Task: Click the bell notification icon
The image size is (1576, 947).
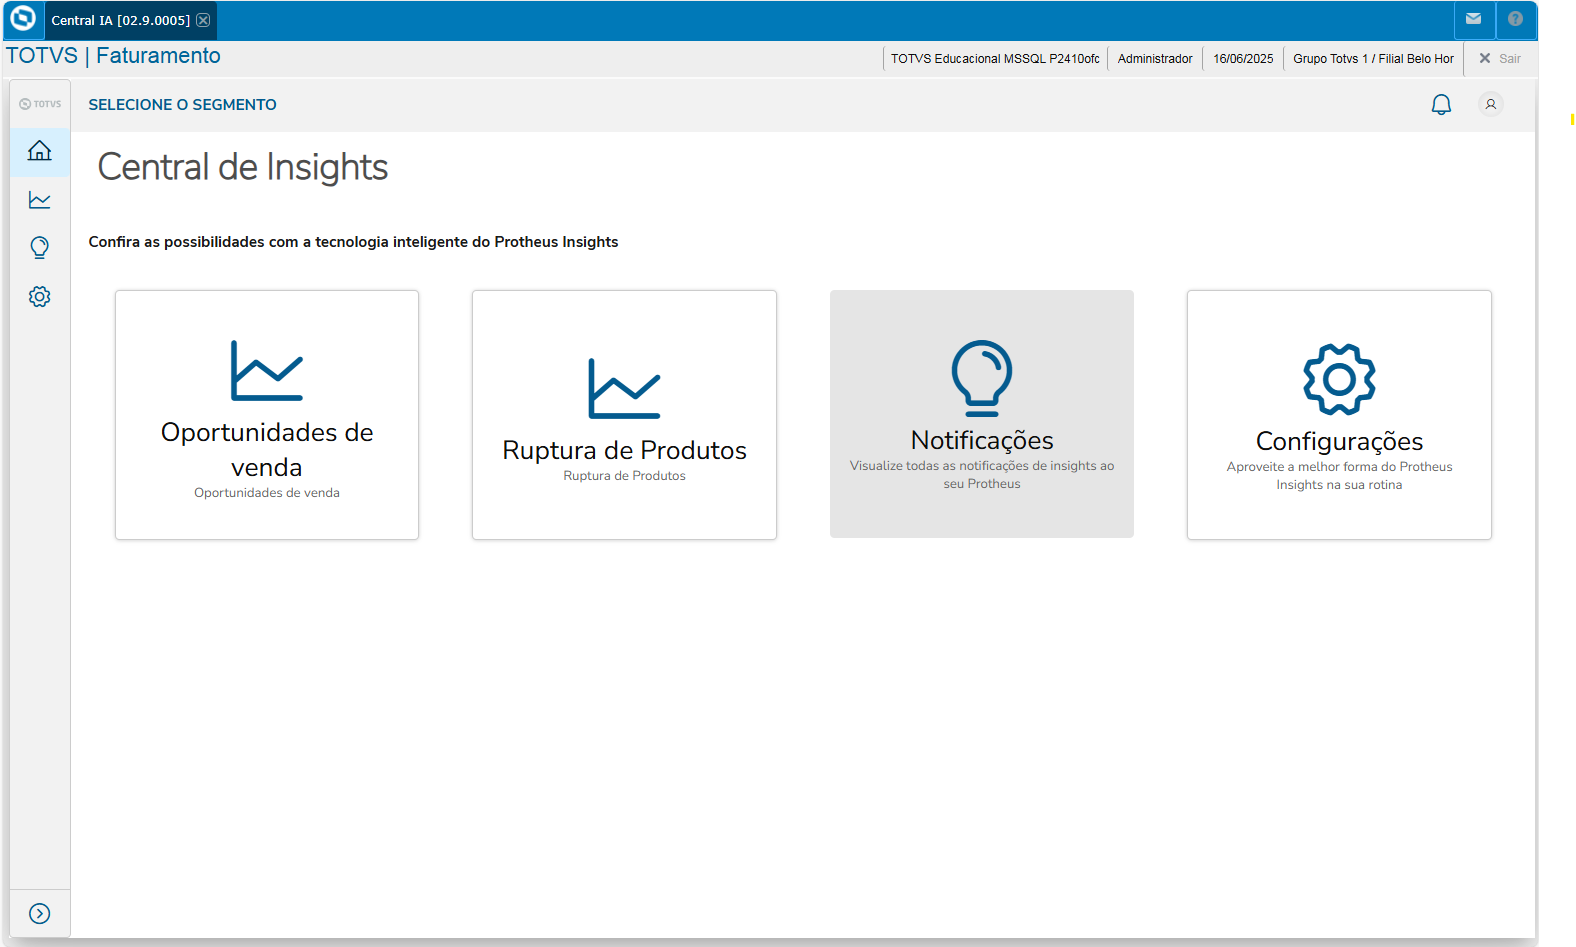Action: pyautogui.click(x=1441, y=104)
